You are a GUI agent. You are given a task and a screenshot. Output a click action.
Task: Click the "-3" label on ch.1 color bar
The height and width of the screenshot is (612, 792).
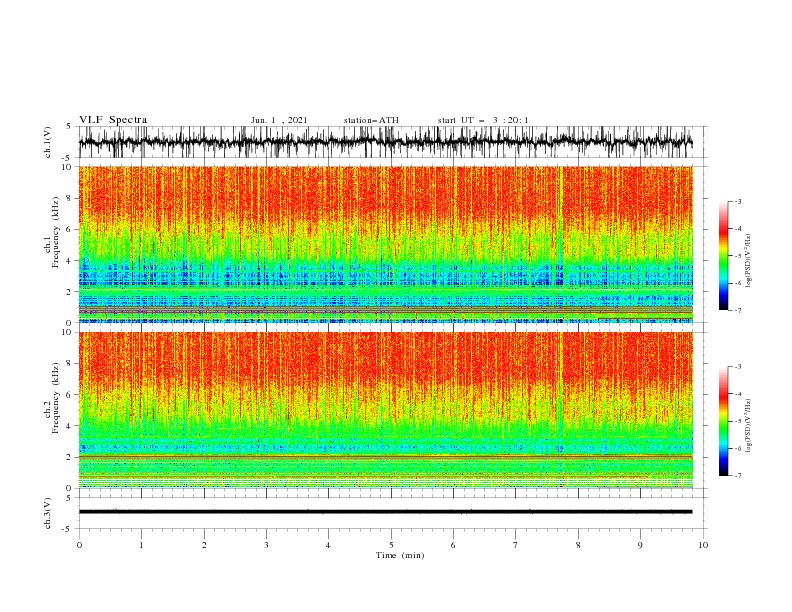[738, 201]
